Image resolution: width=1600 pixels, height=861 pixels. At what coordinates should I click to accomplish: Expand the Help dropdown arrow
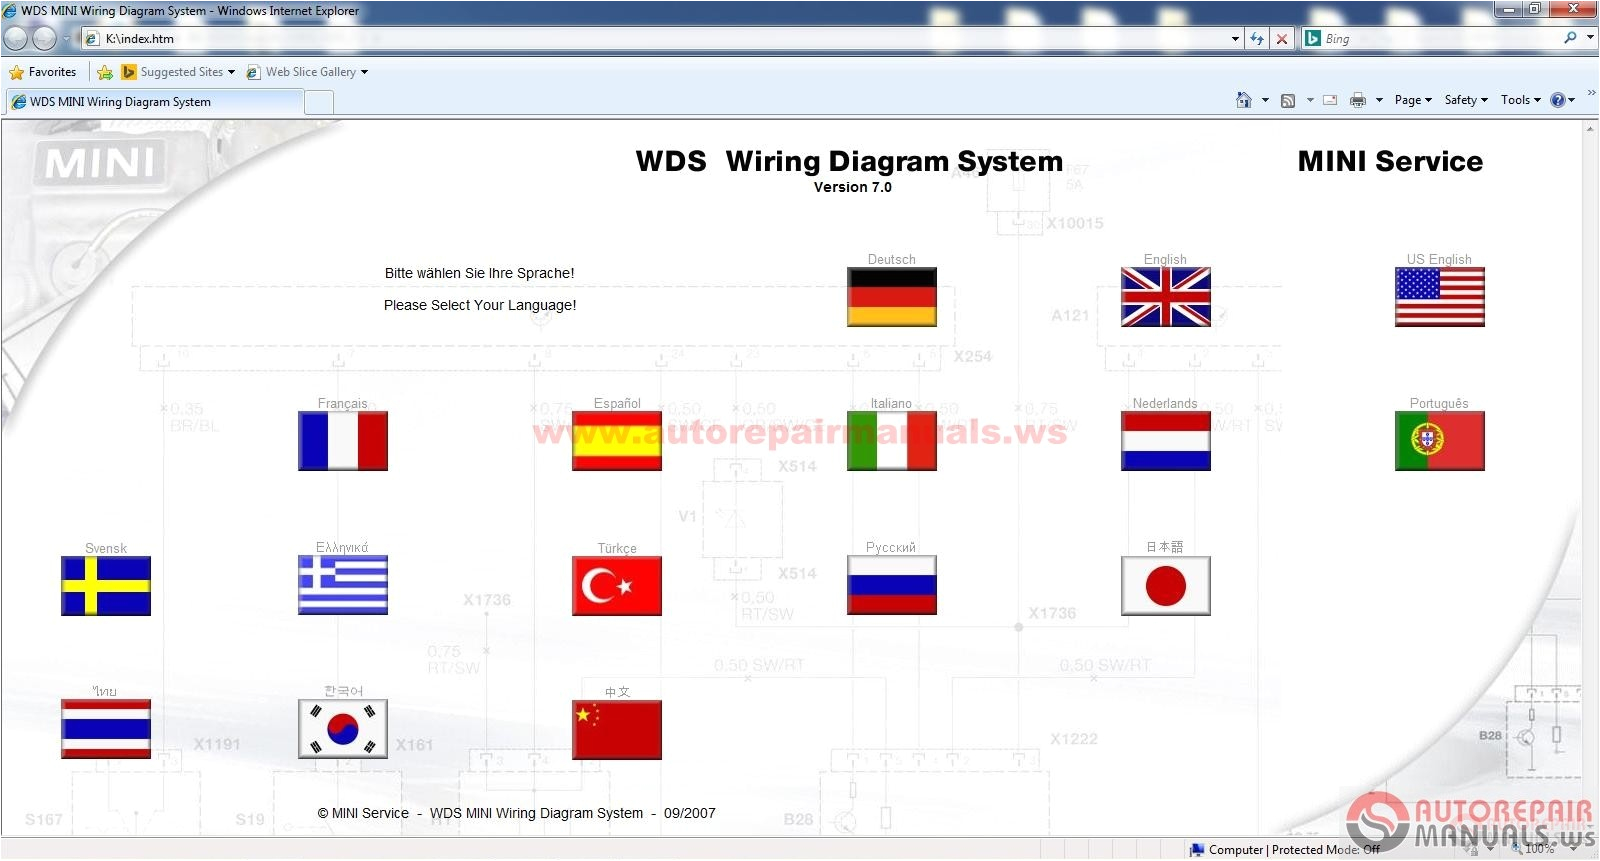1572,100
